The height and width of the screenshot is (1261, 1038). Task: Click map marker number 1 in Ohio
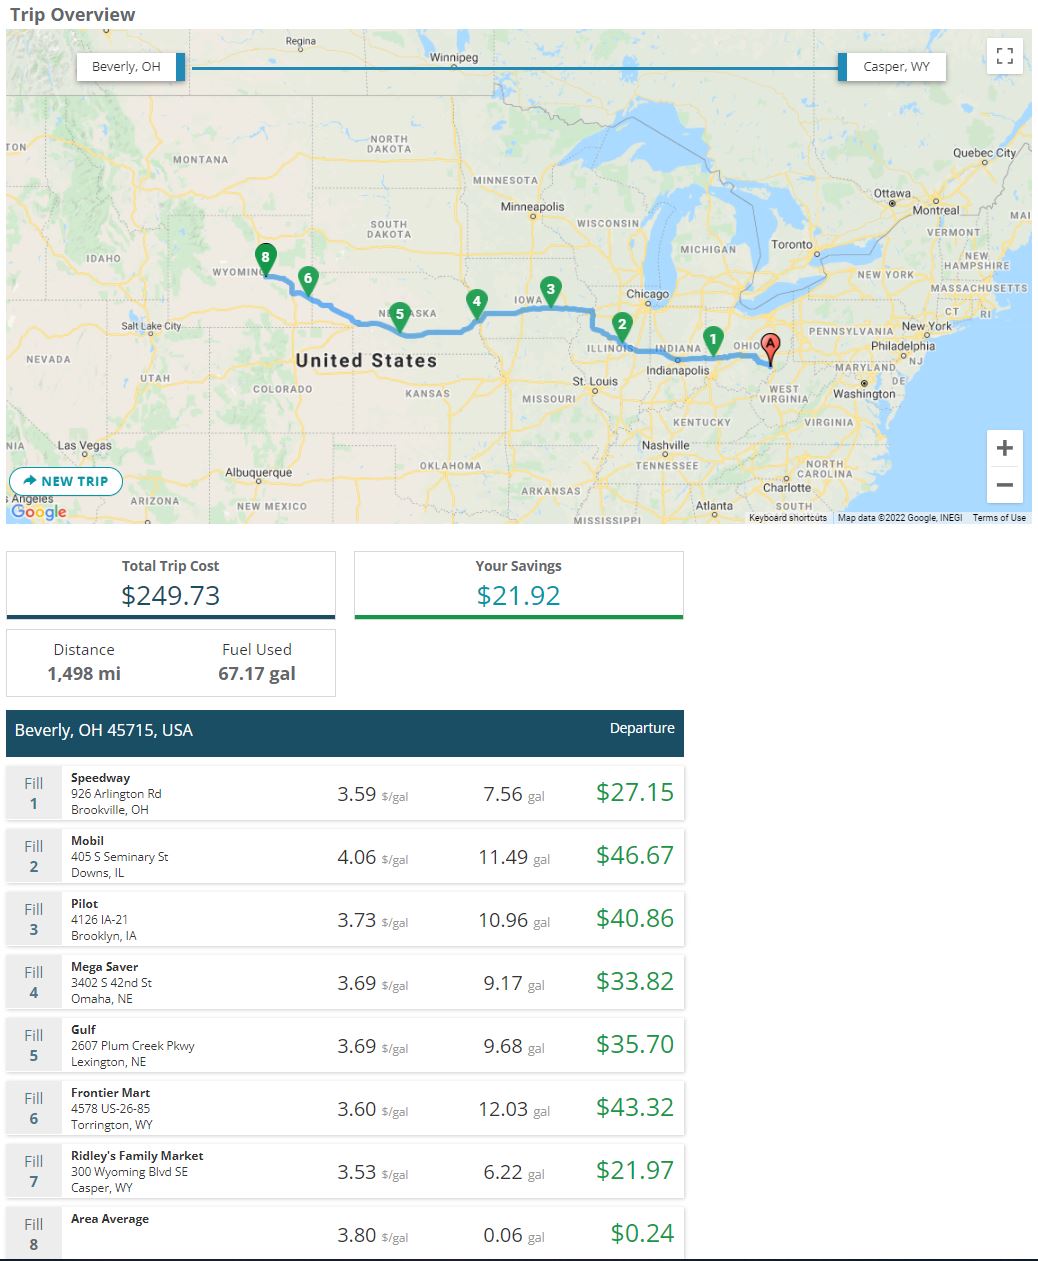(x=713, y=340)
